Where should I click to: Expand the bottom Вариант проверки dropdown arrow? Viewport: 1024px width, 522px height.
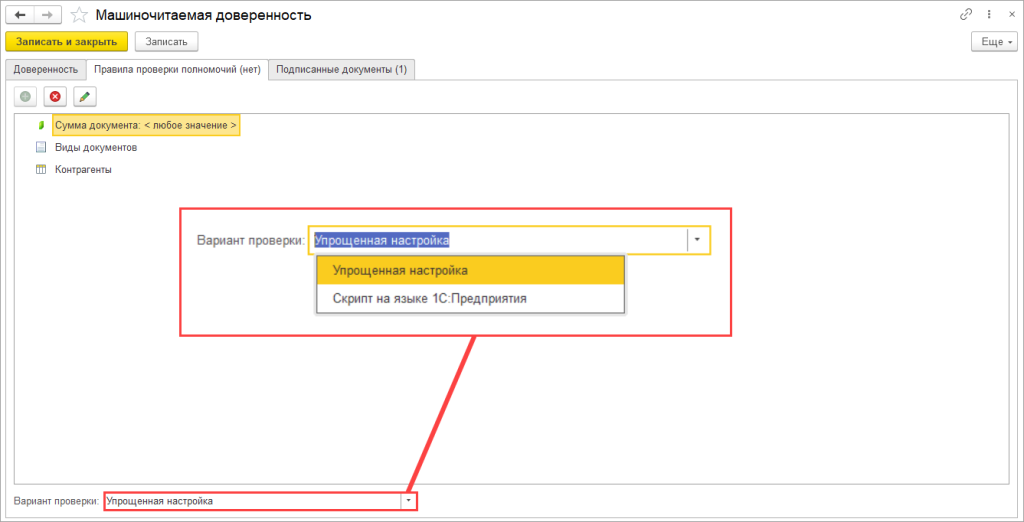[409, 501]
